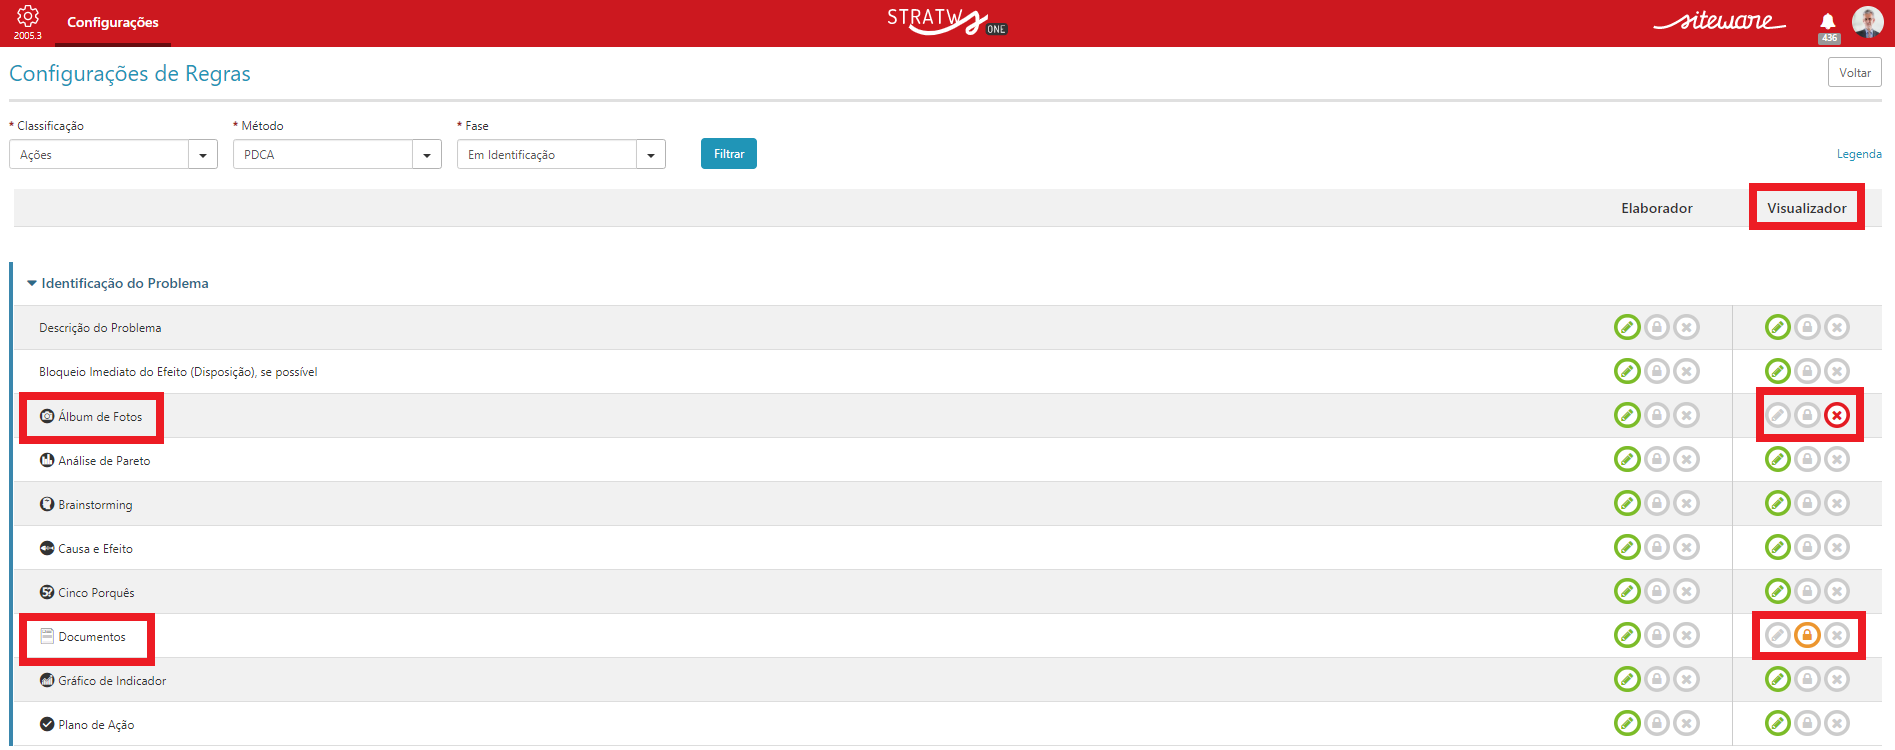This screenshot has height=750, width=1895.
Task: Open the Legenda link
Action: [1859, 154]
